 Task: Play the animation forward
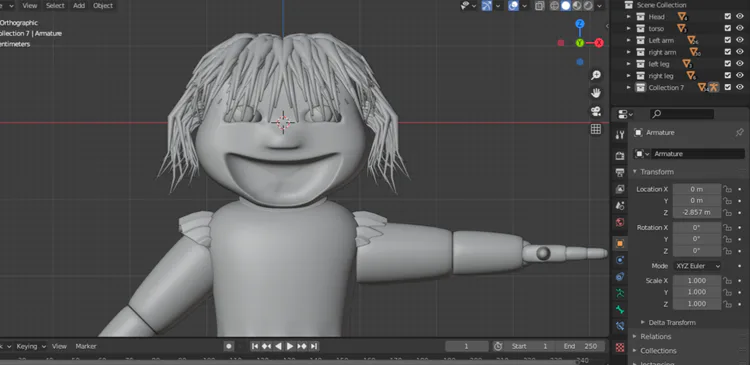pyautogui.click(x=290, y=346)
